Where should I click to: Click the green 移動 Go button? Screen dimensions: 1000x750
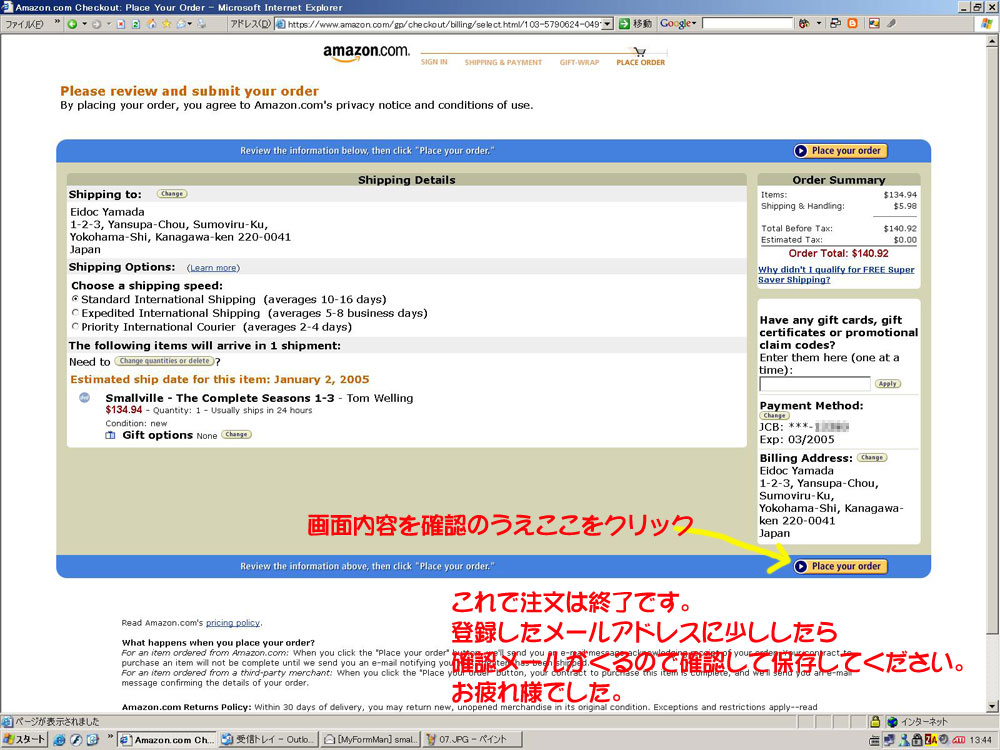pyautogui.click(x=635, y=24)
